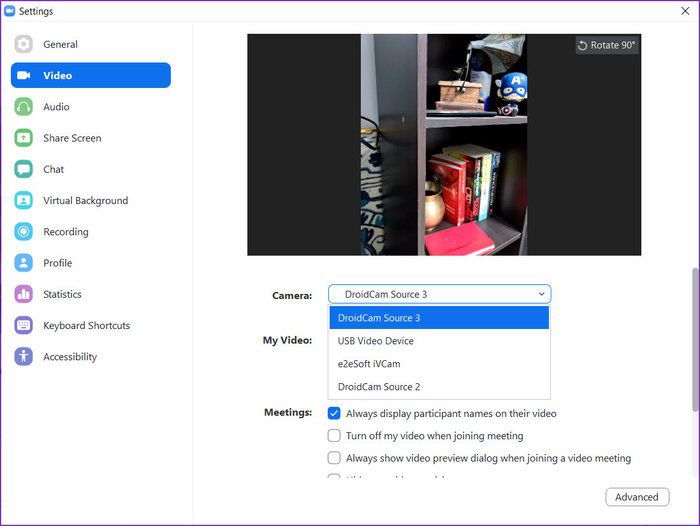The image size is (700, 526).
Task: Click the camera video preview image
Action: point(444,145)
